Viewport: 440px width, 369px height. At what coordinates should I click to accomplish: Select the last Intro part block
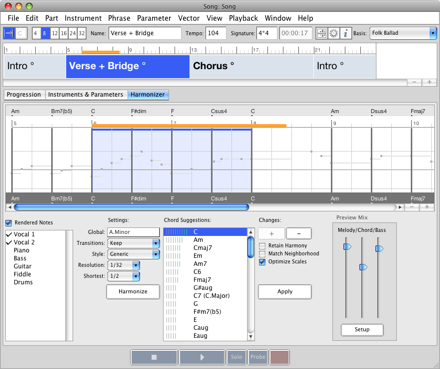[x=345, y=66]
